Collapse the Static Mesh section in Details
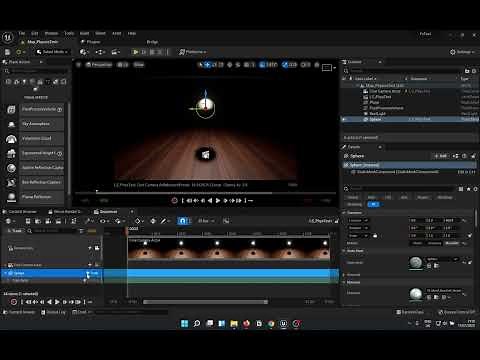 click(x=344, y=251)
